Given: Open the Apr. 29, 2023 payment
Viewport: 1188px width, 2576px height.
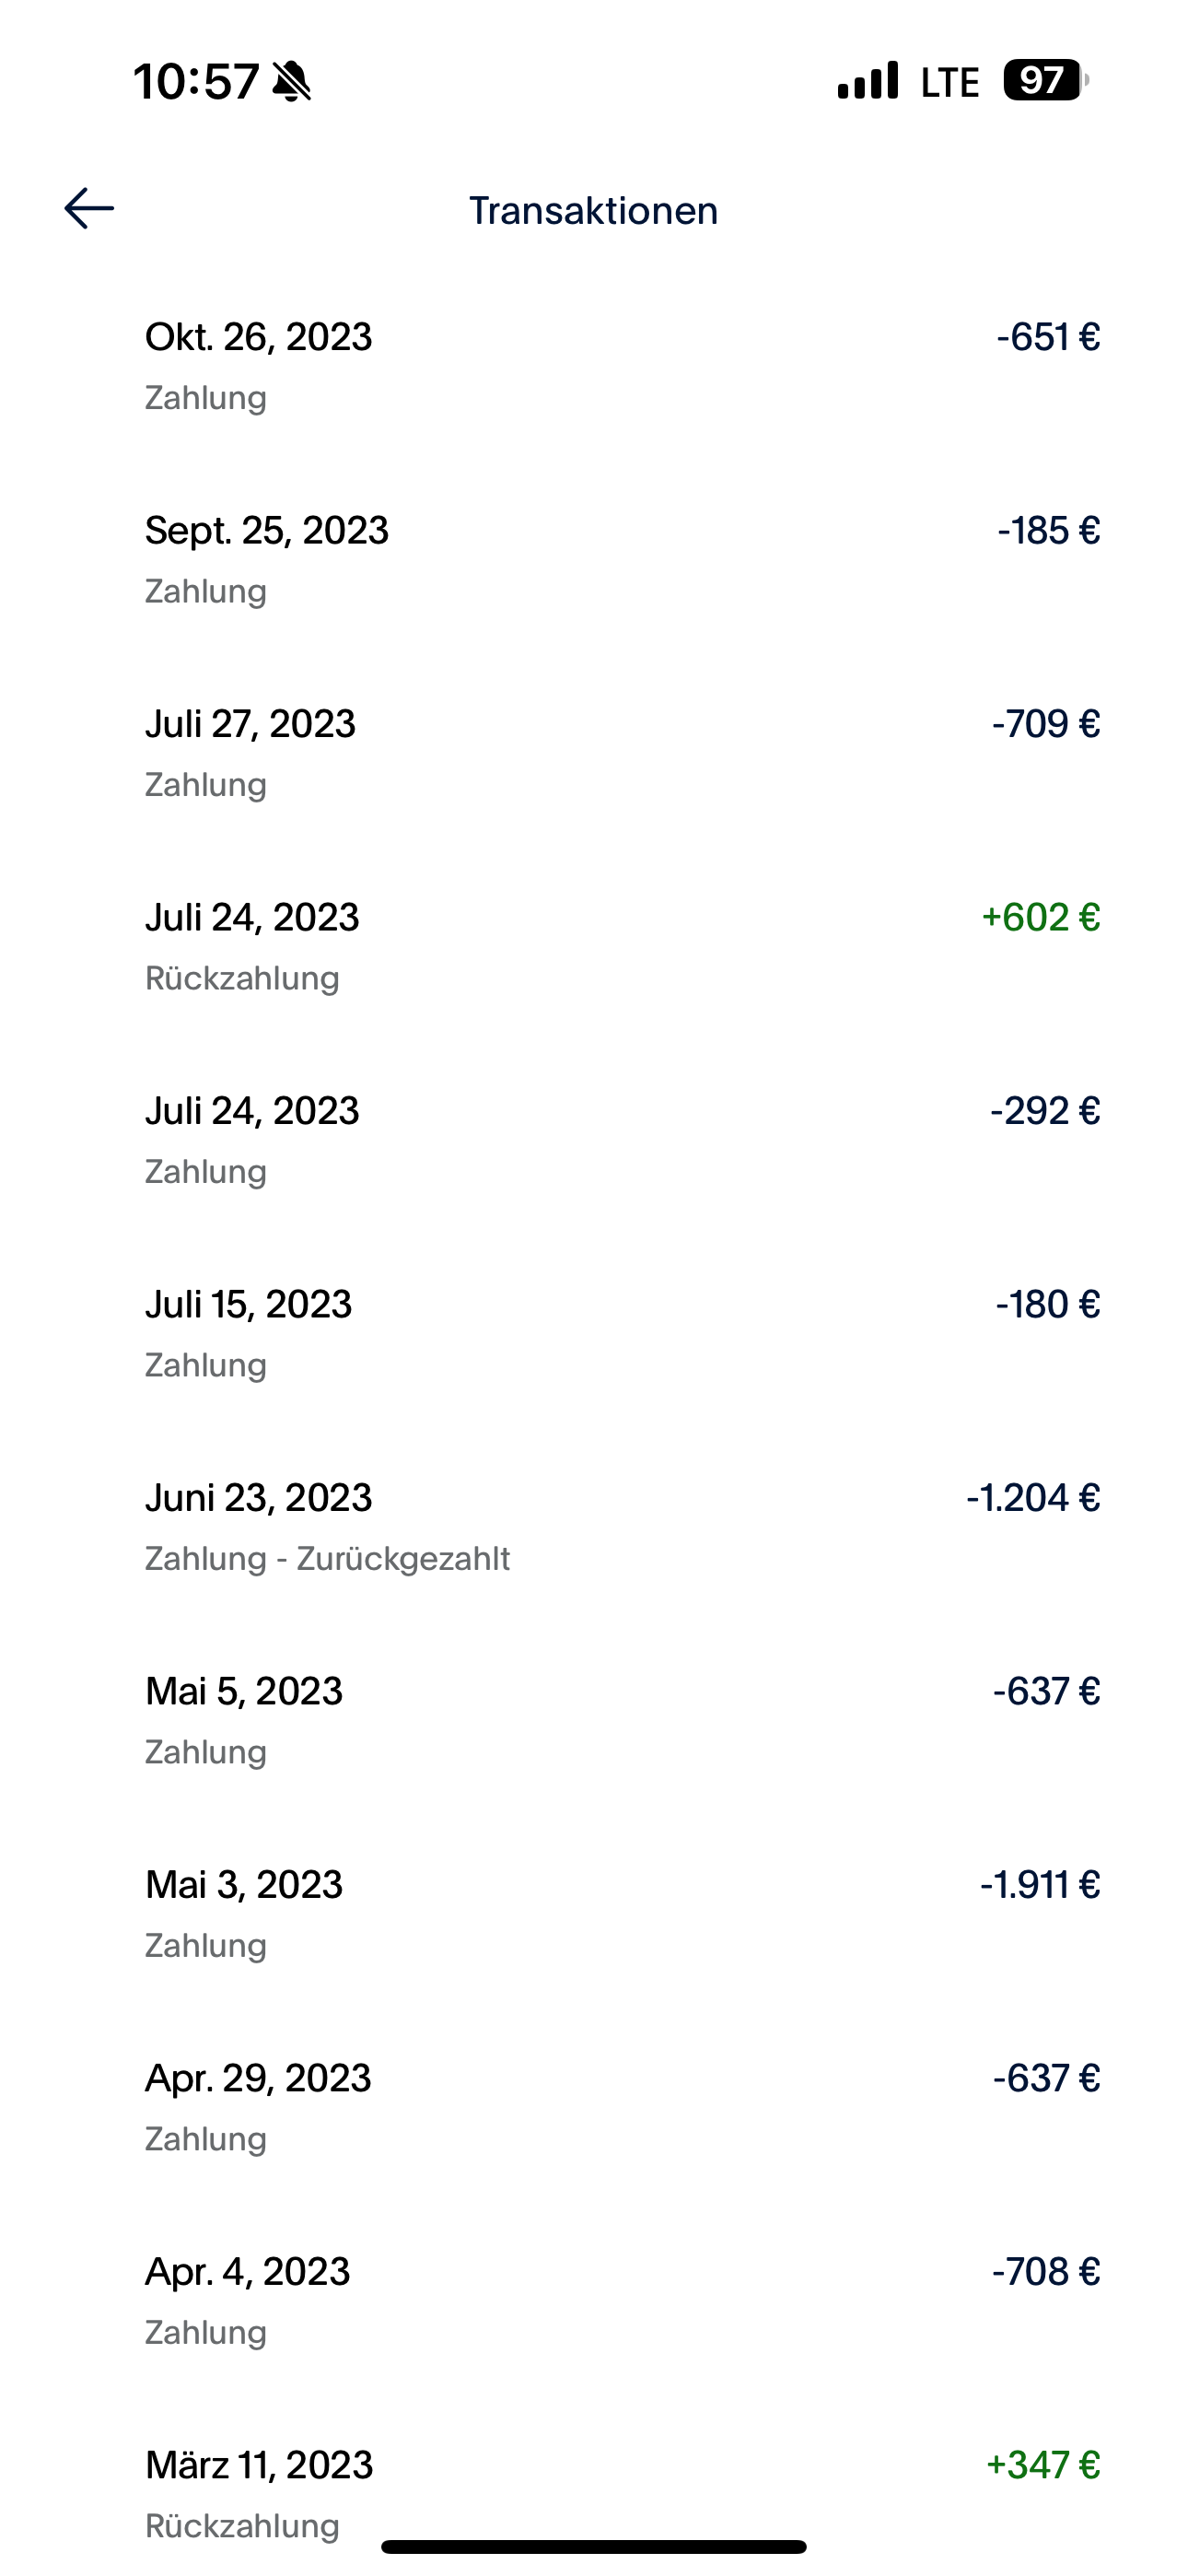Looking at the screenshot, I should coord(620,2106).
